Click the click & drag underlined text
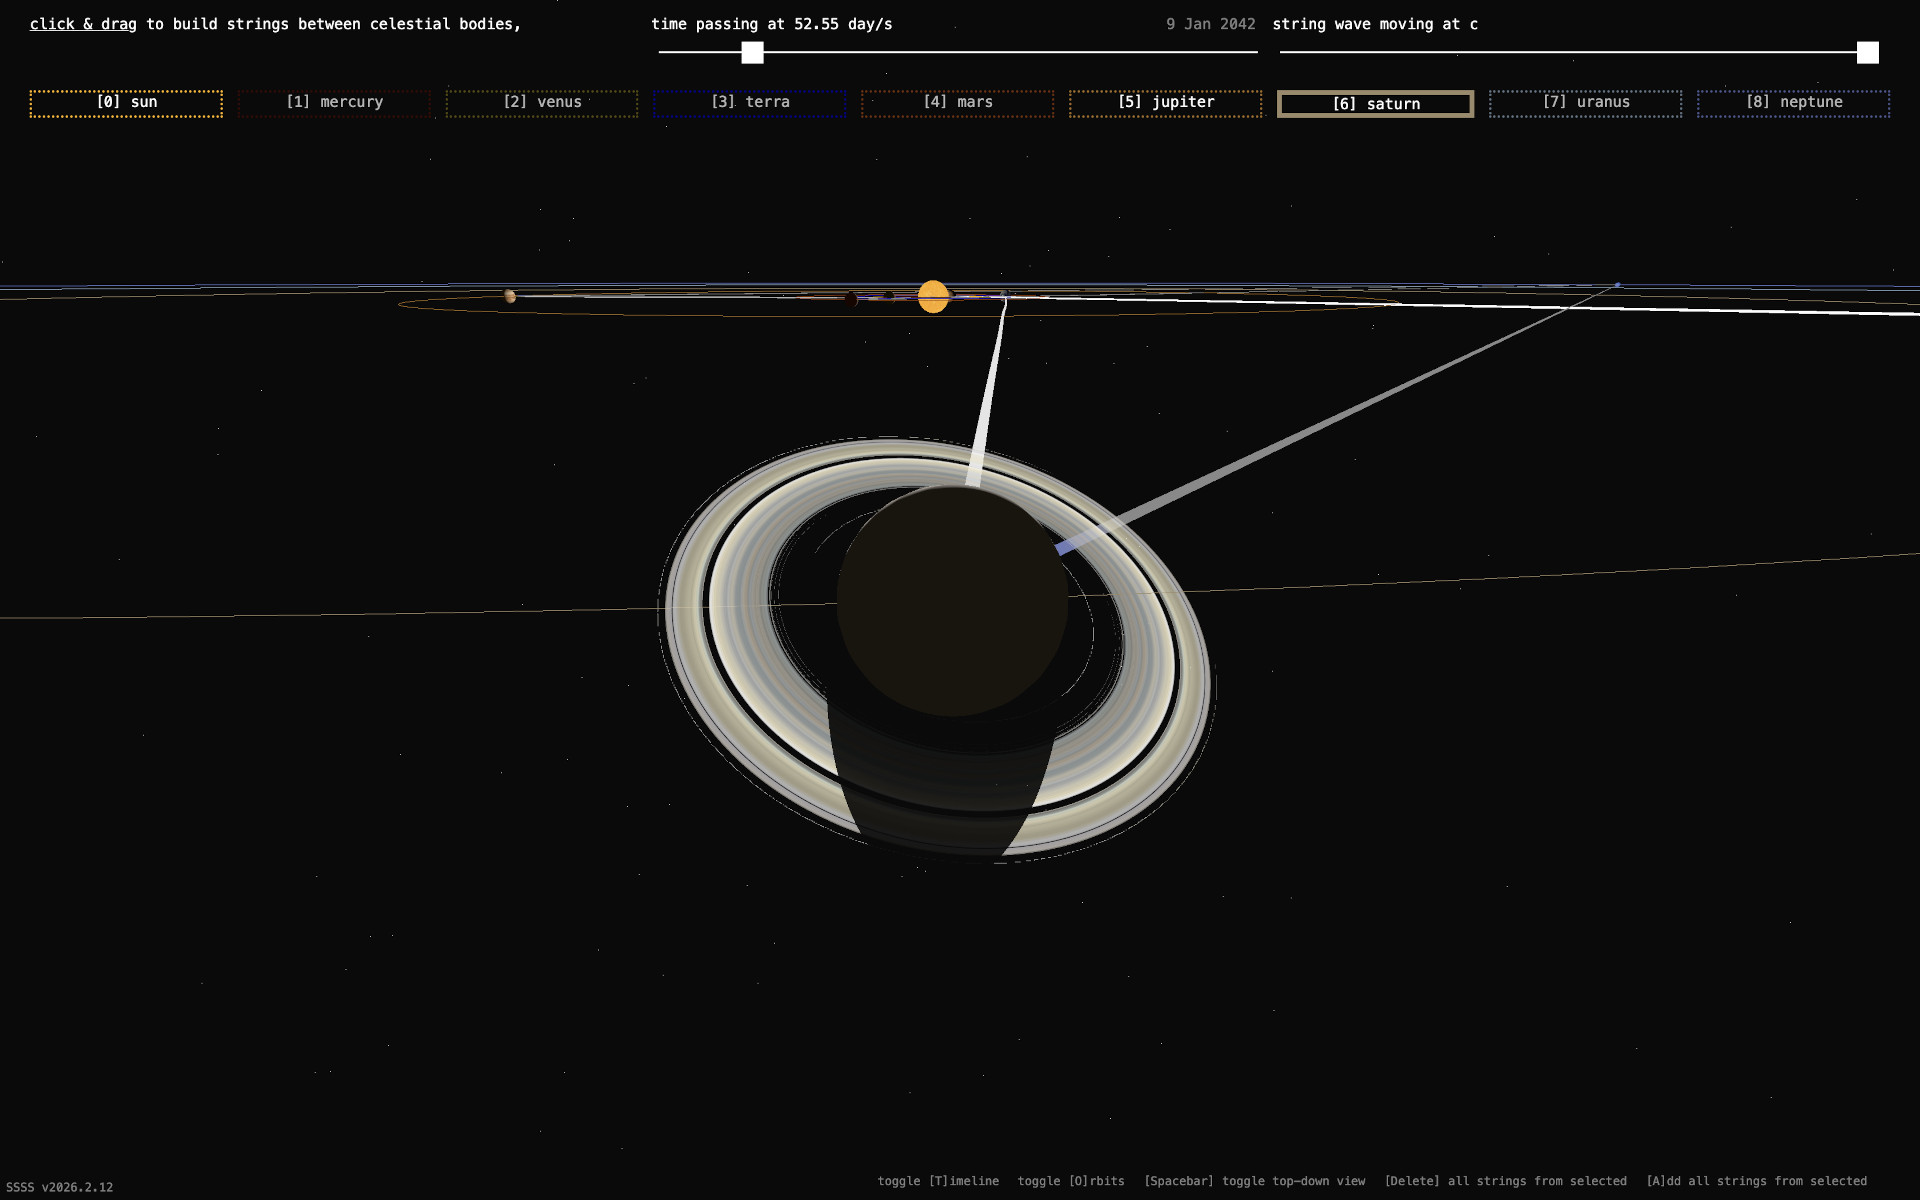The height and width of the screenshot is (1200, 1920). (83, 24)
